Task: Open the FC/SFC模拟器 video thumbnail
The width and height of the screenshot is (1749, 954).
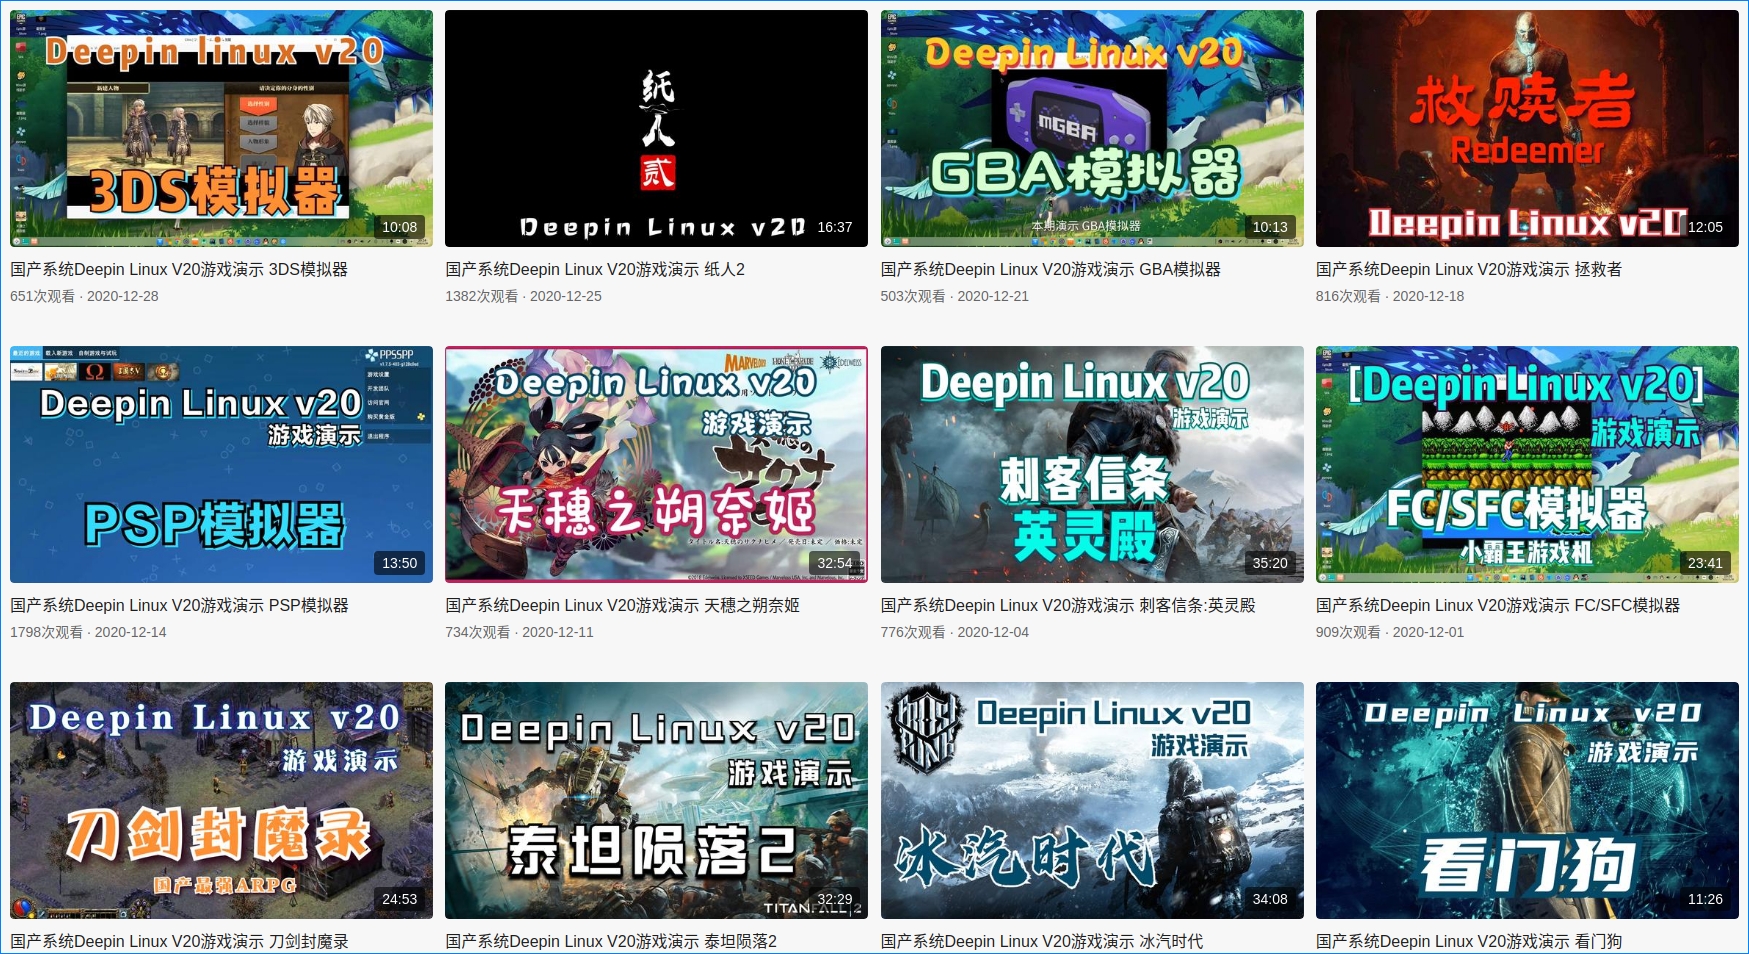Action: pos(1527,464)
